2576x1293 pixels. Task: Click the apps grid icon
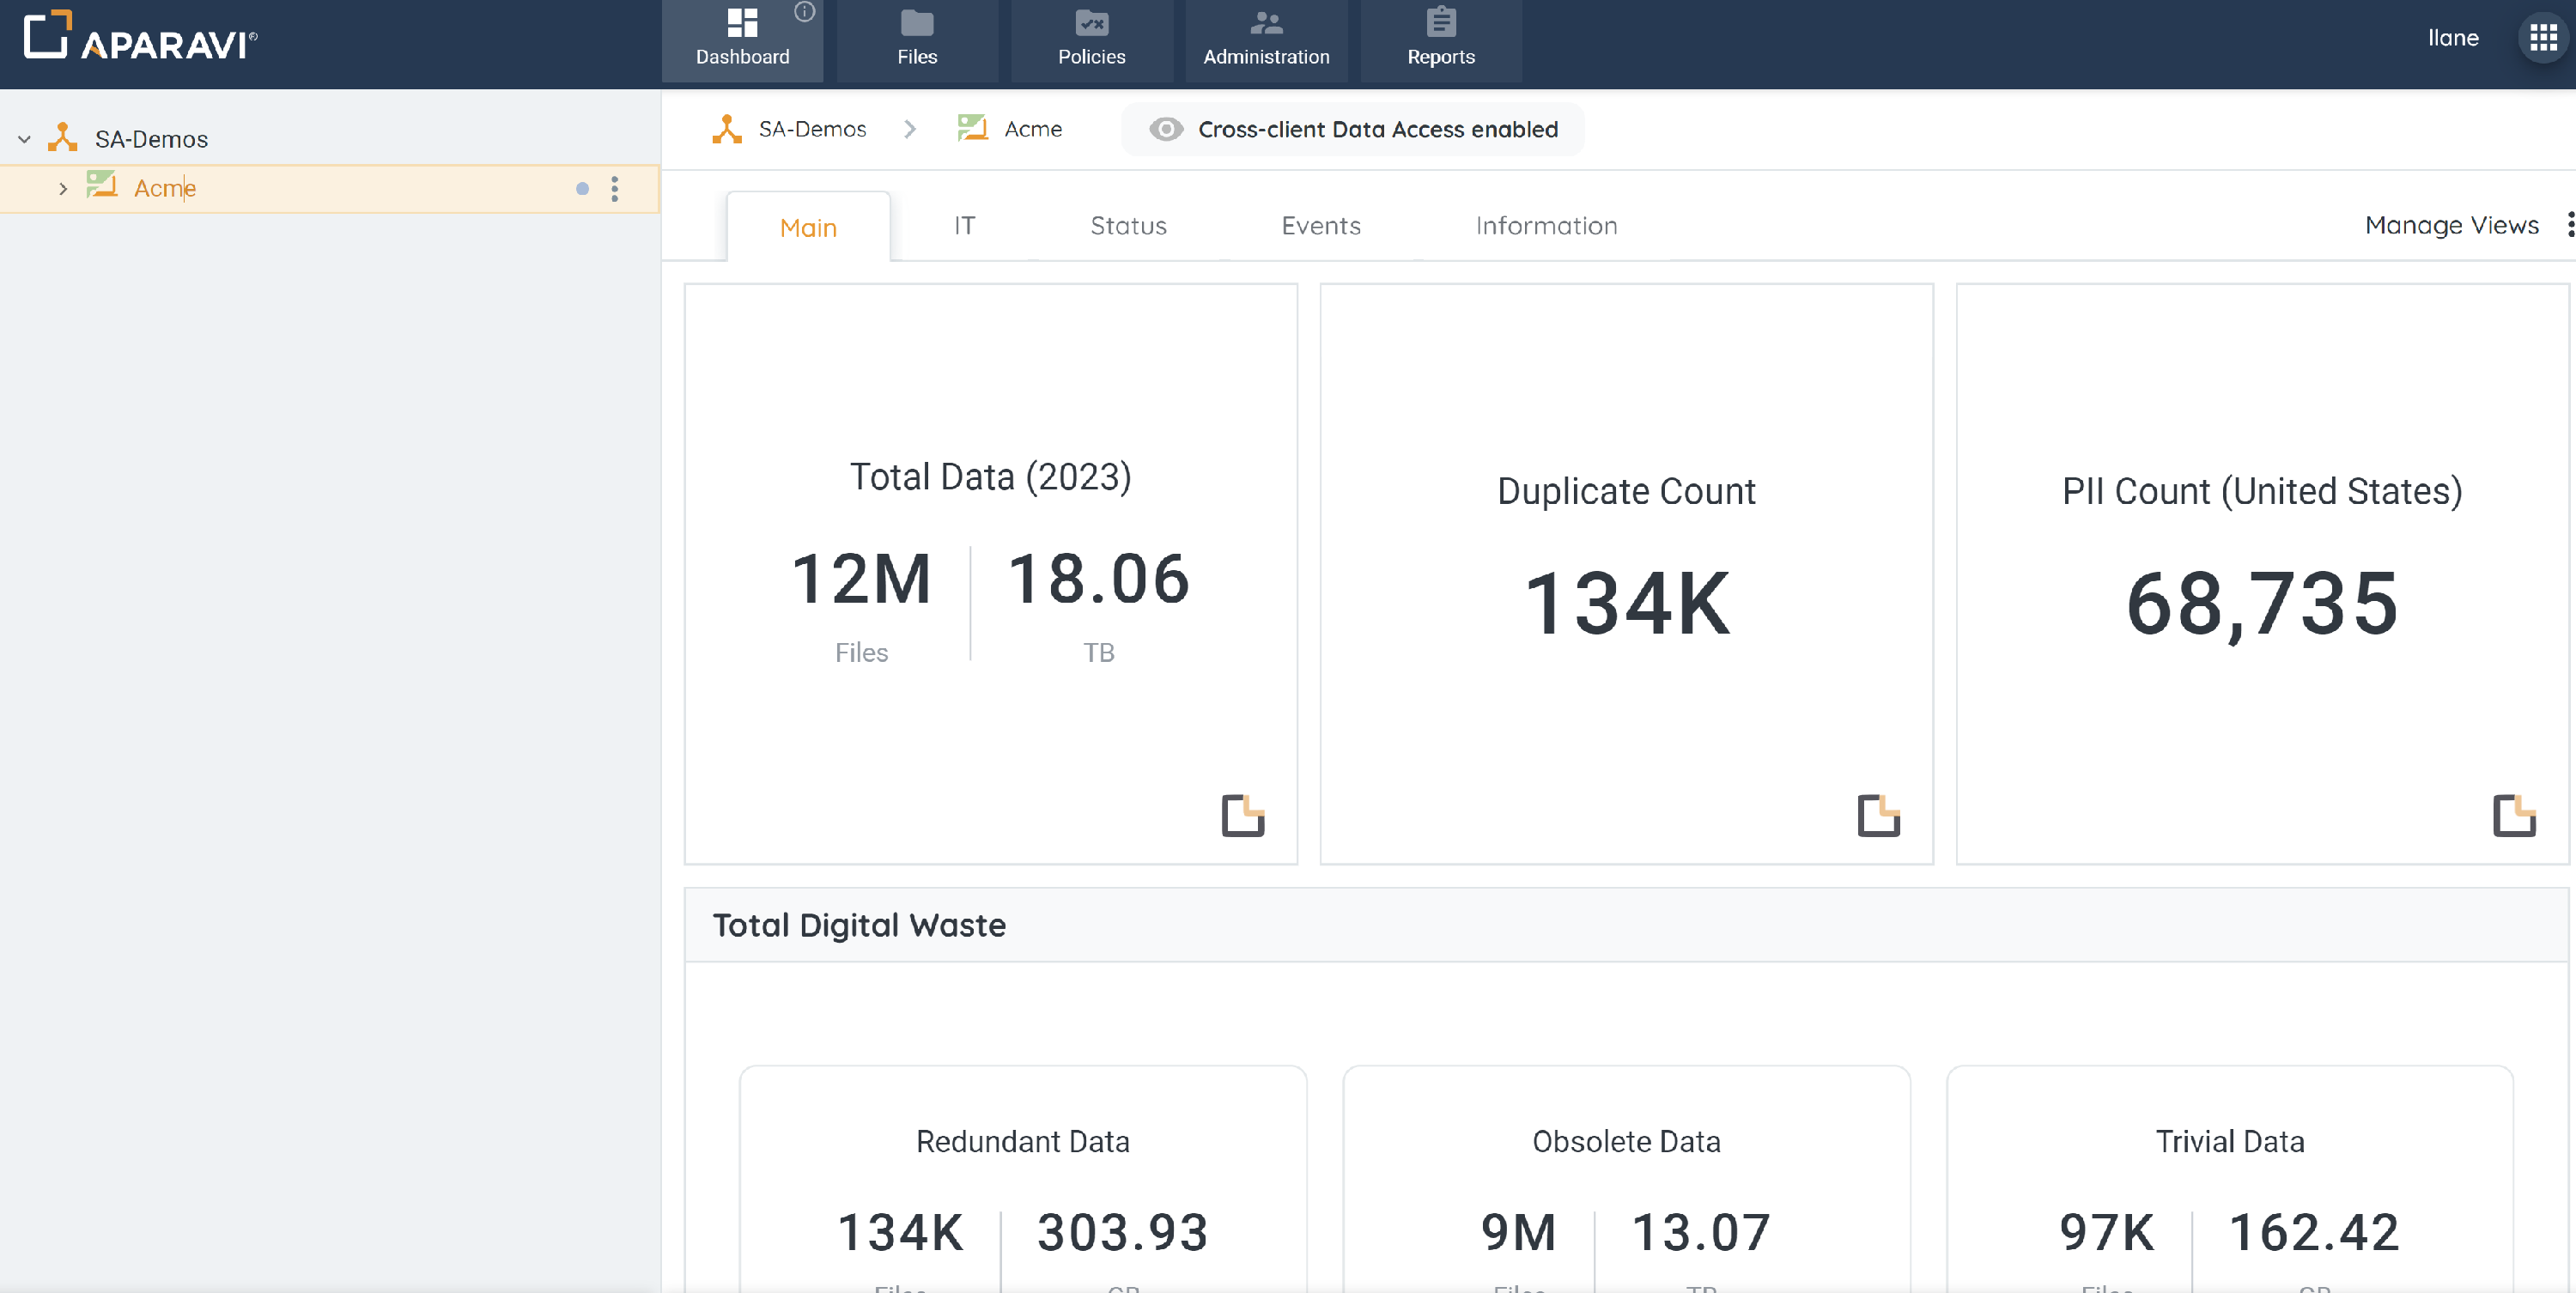[x=2543, y=38]
